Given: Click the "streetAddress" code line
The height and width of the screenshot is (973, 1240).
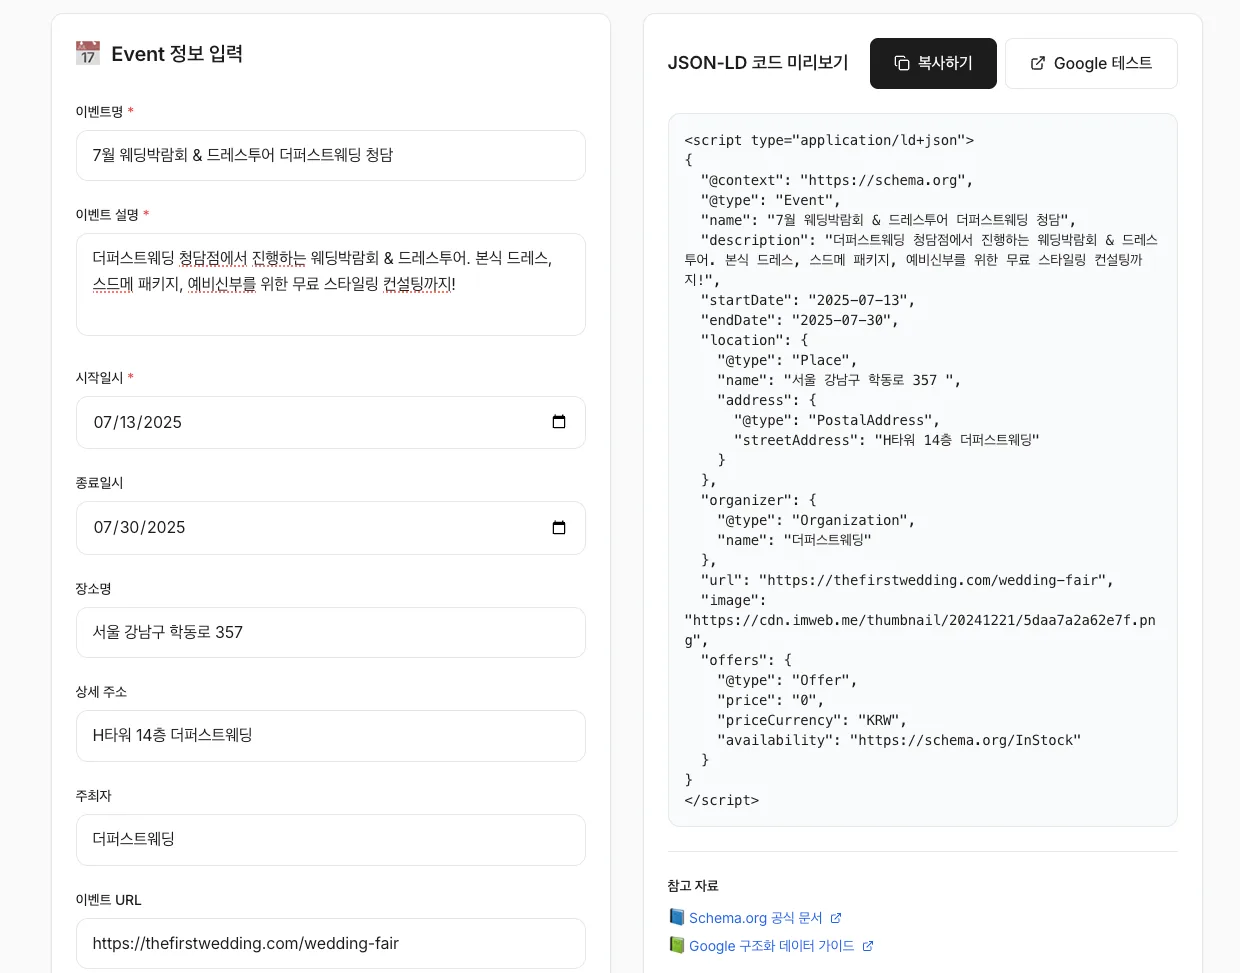Looking at the screenshot, I should pyautogui.click(x=887, y=440).
